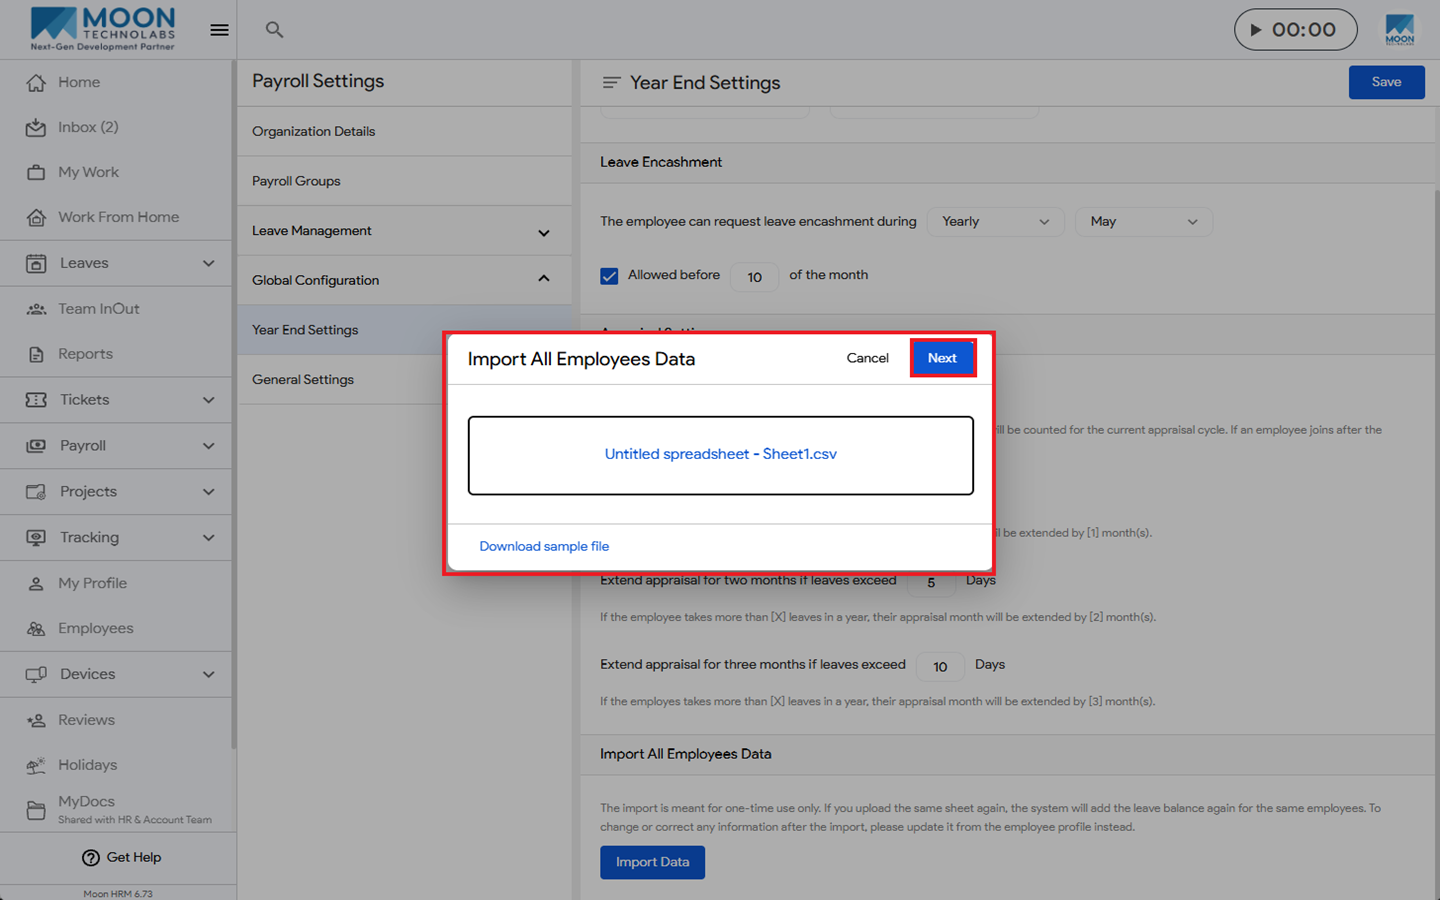This screenshot has height=900, width=1440.
Task: Open the search magnifier icon
Action: (274, 30)
